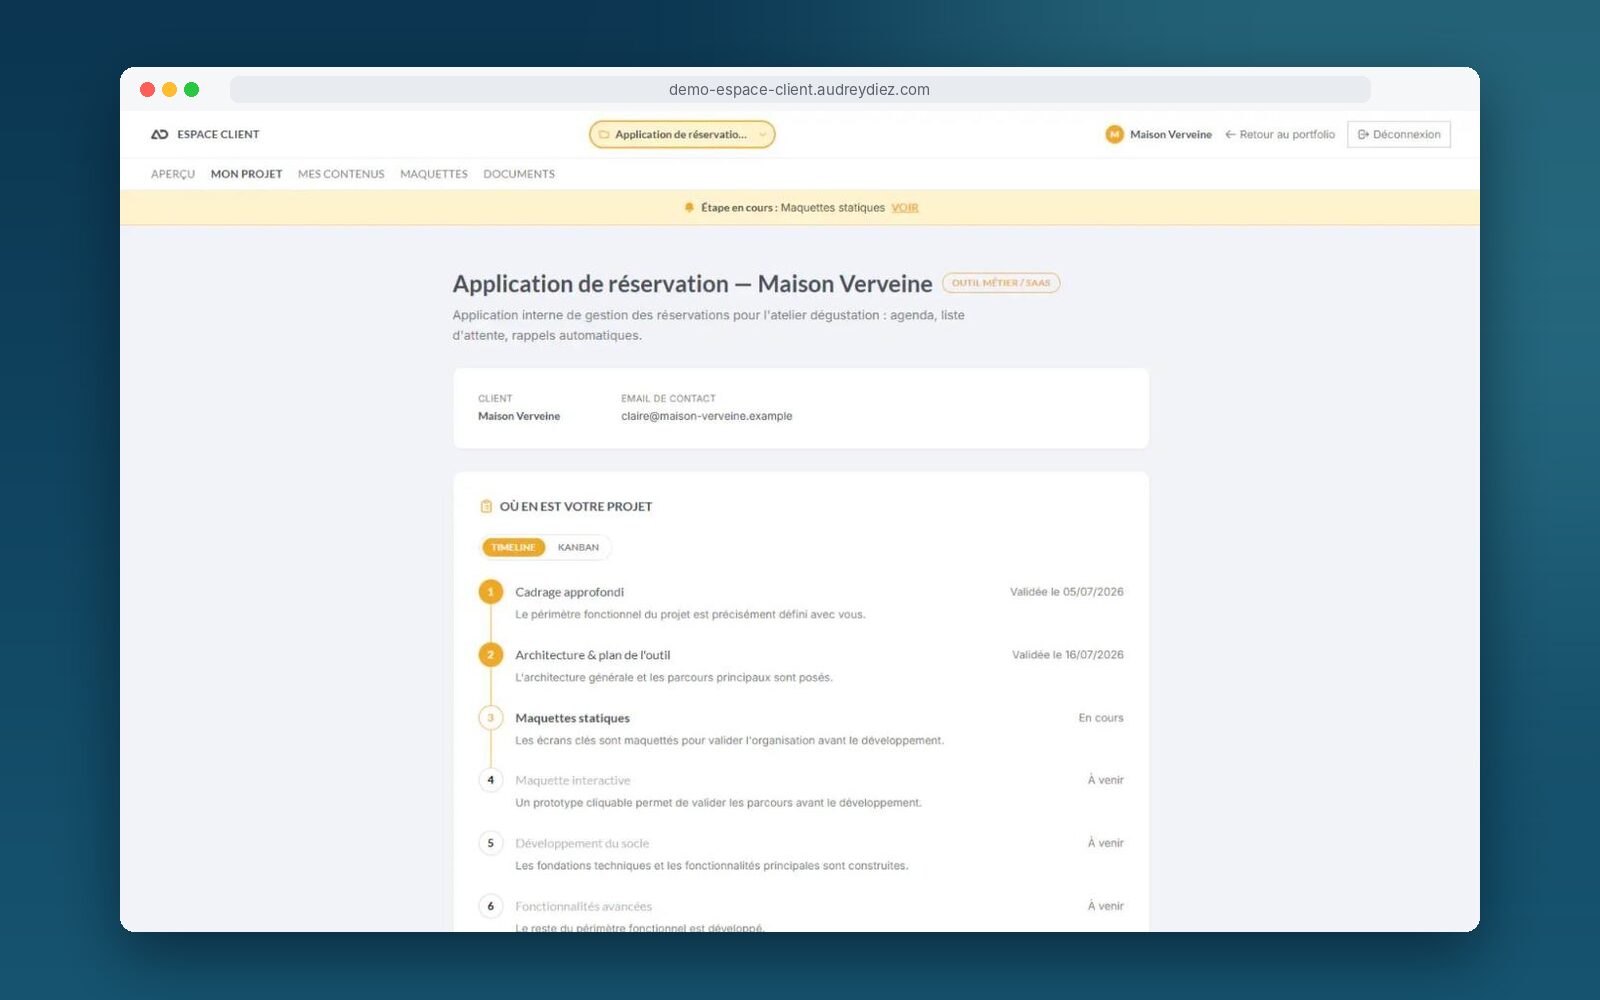Click the Déconnexion logout icon

(x=1363, y=135)
